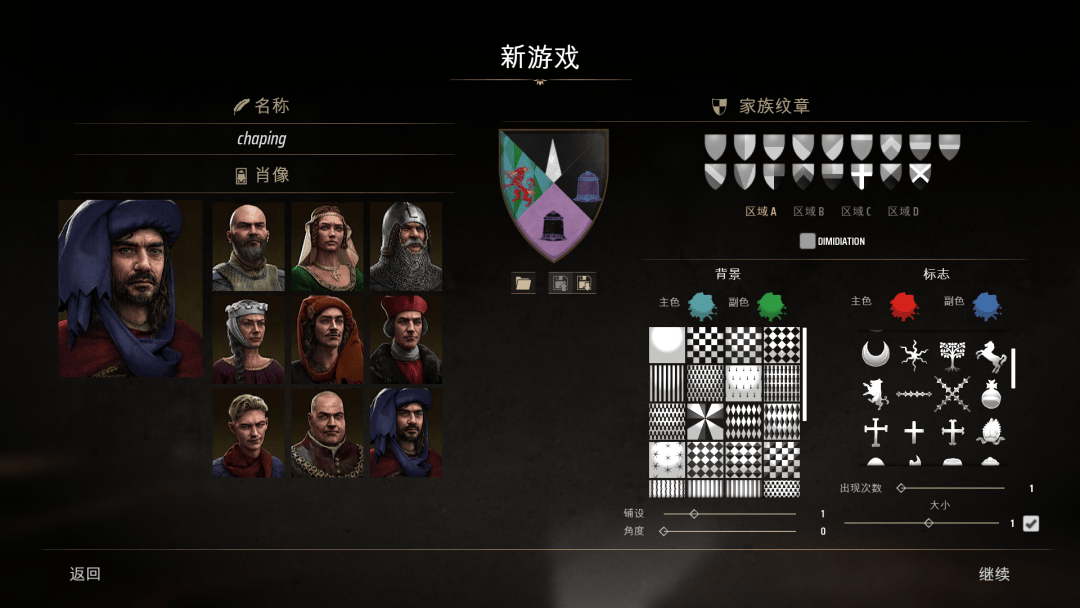Uncheck the checkbox beside the 大小 slider
Image resolution: width=1080 pixels, height=608 pixels.
coord(1030,524)
